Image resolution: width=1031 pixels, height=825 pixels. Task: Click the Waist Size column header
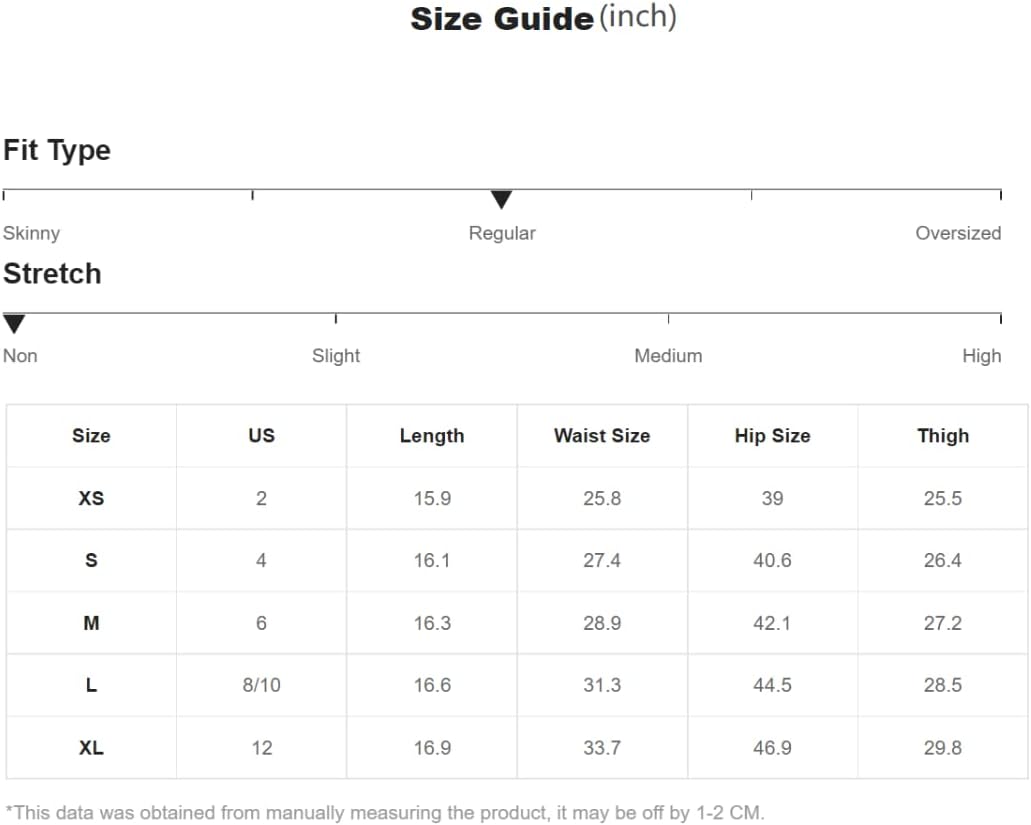(x=602, y=436)
